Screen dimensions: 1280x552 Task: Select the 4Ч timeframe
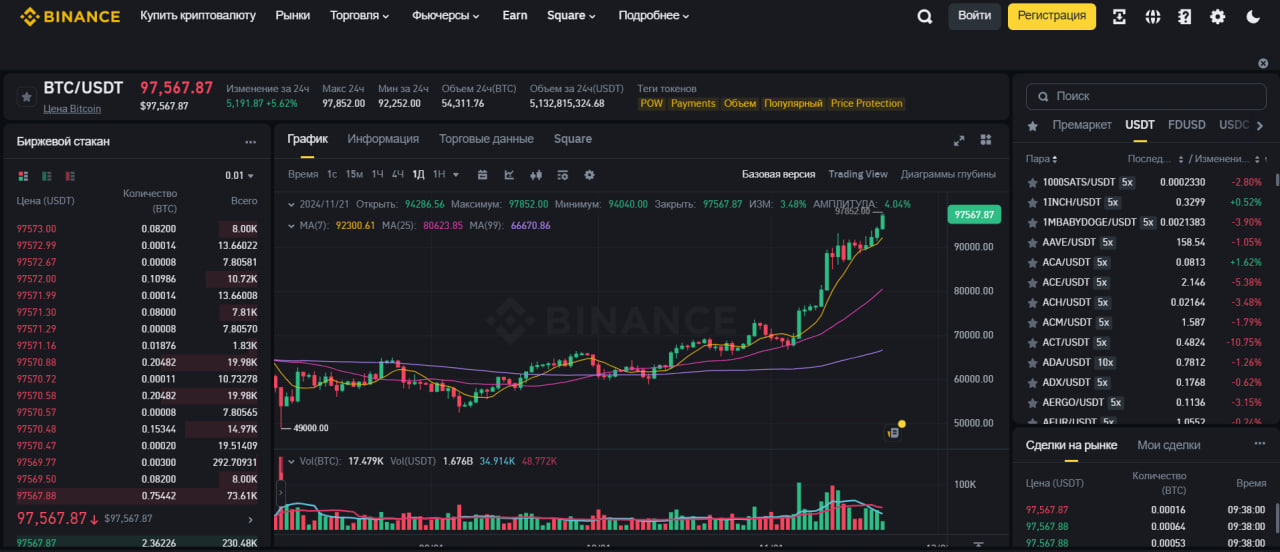pyautogui.click(x=398, y=175)
